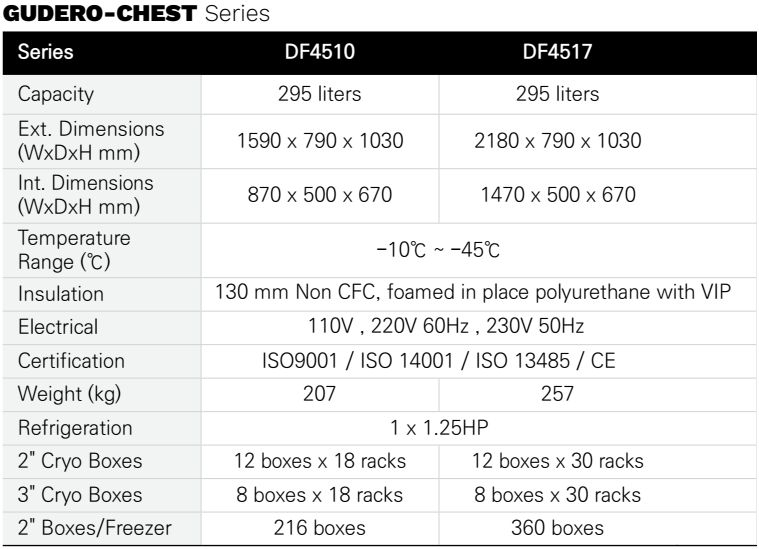Select the 130 mm Non CFC insulation text
The height and width of the screenshot is (549, 759).
coord(472,292)
